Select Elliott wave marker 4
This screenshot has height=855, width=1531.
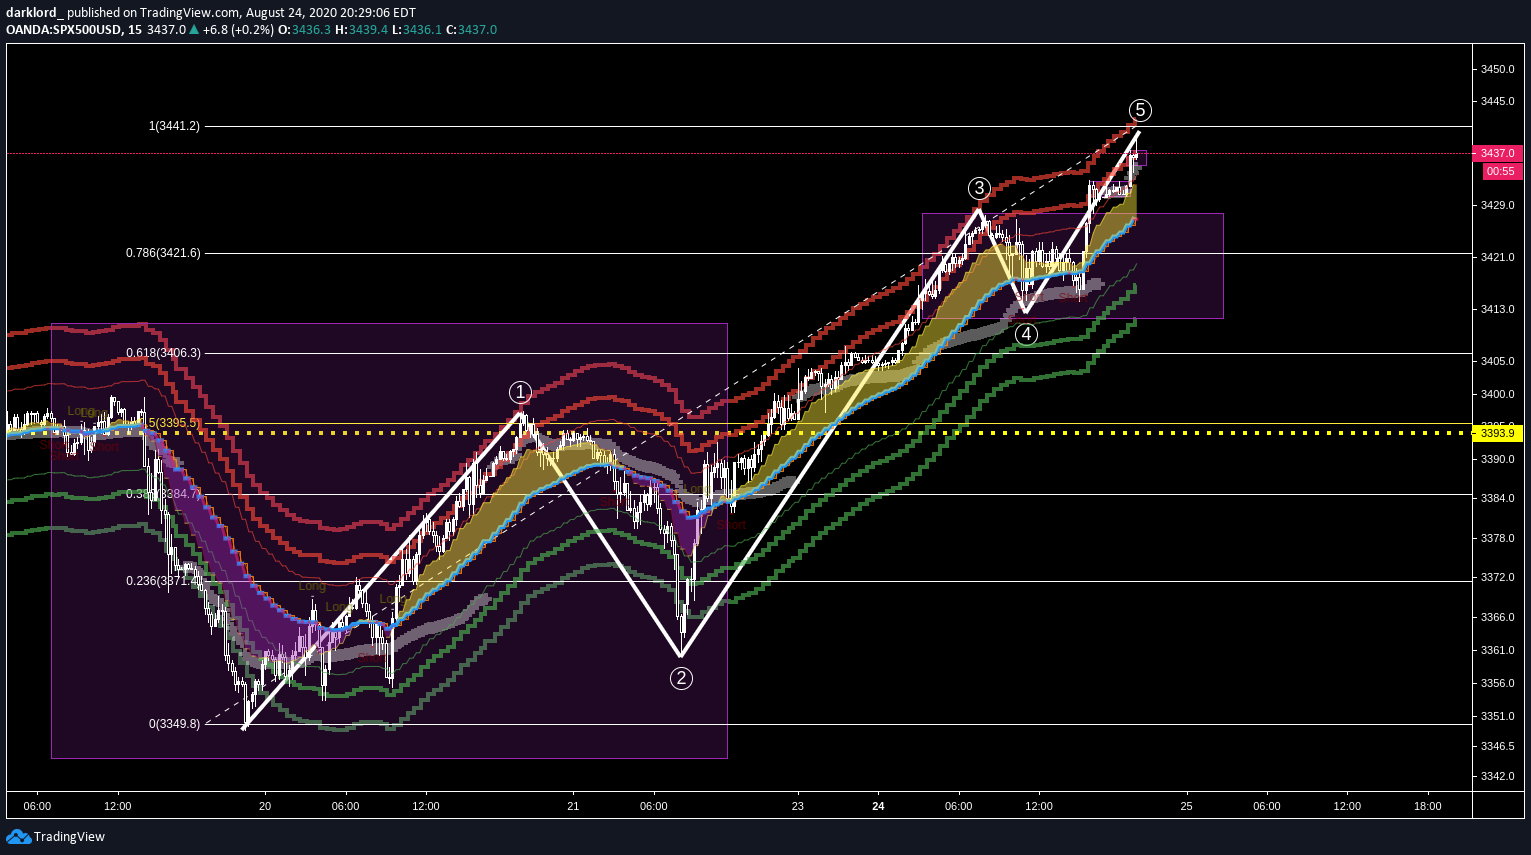1026,334
